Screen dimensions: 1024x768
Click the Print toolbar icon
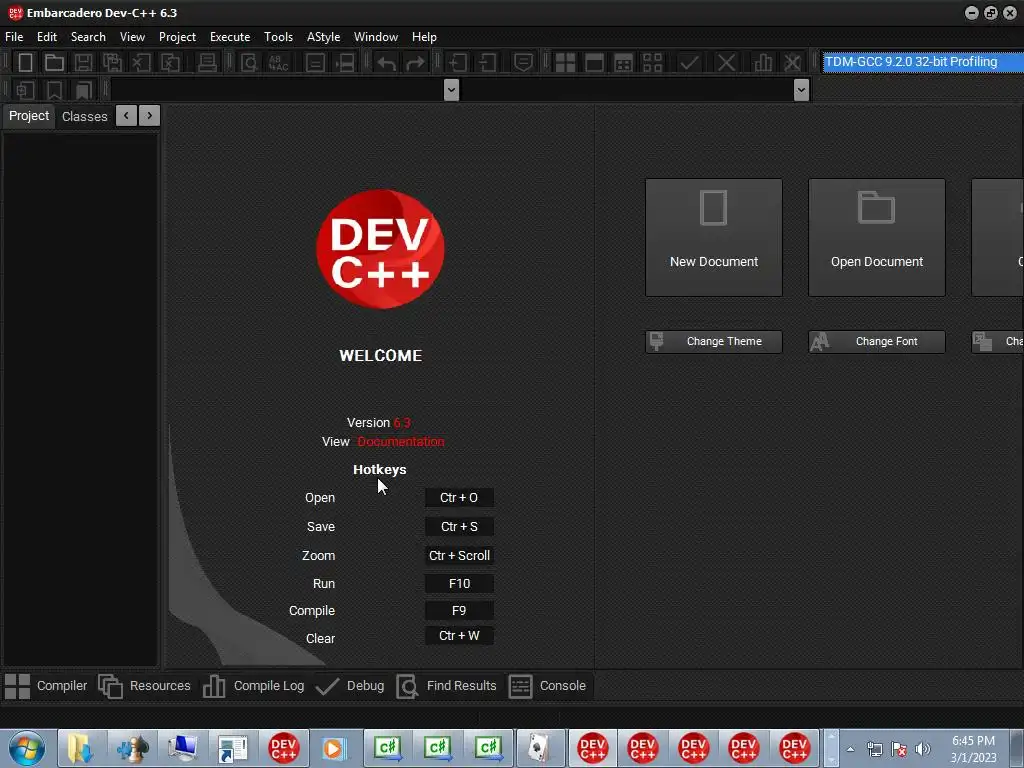(207, 63)
